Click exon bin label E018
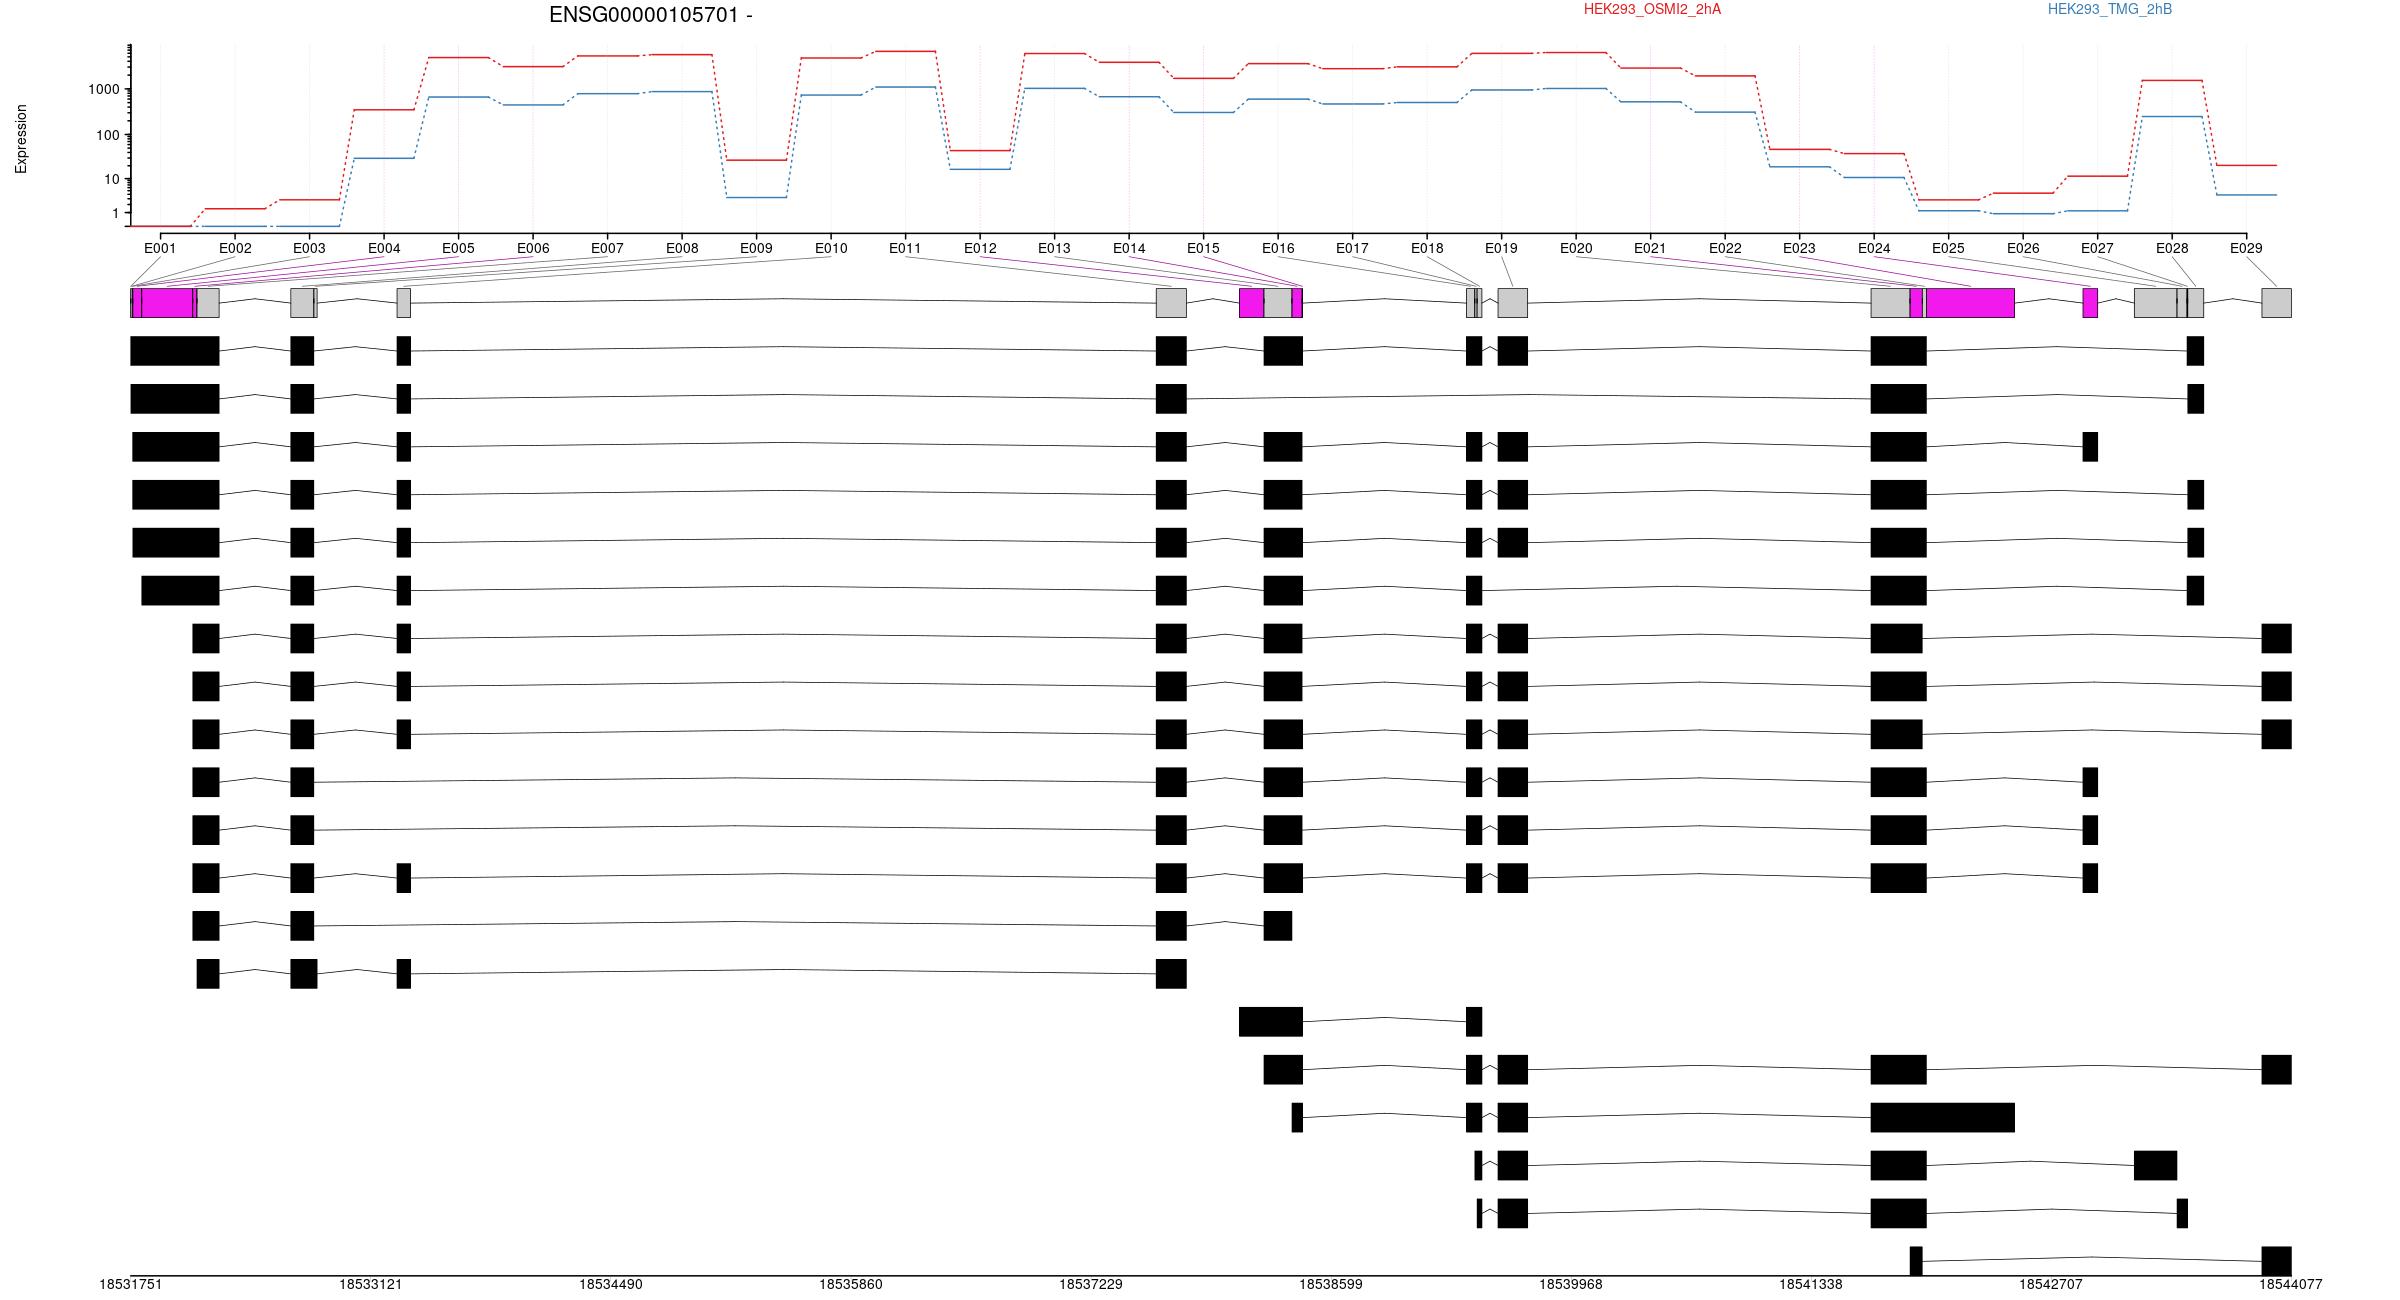Screen dimensions: 2400x1300 (x=1427, y=248)
